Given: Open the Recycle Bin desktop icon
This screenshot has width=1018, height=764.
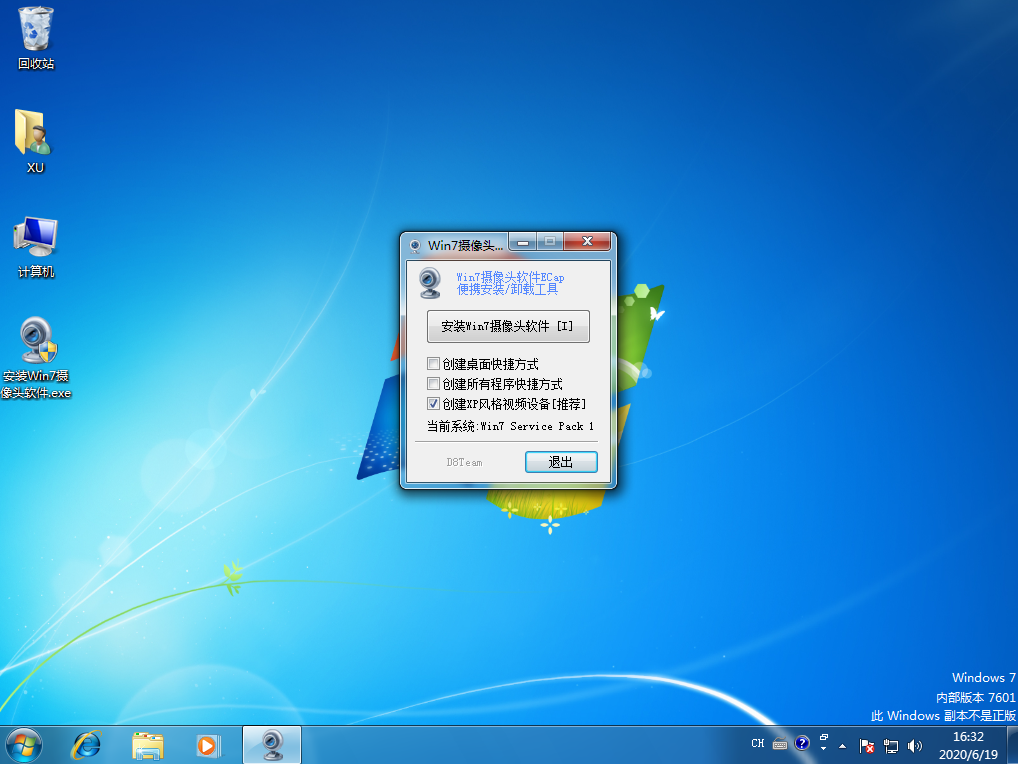Looking at the screenshot, I should click(36, 38).
